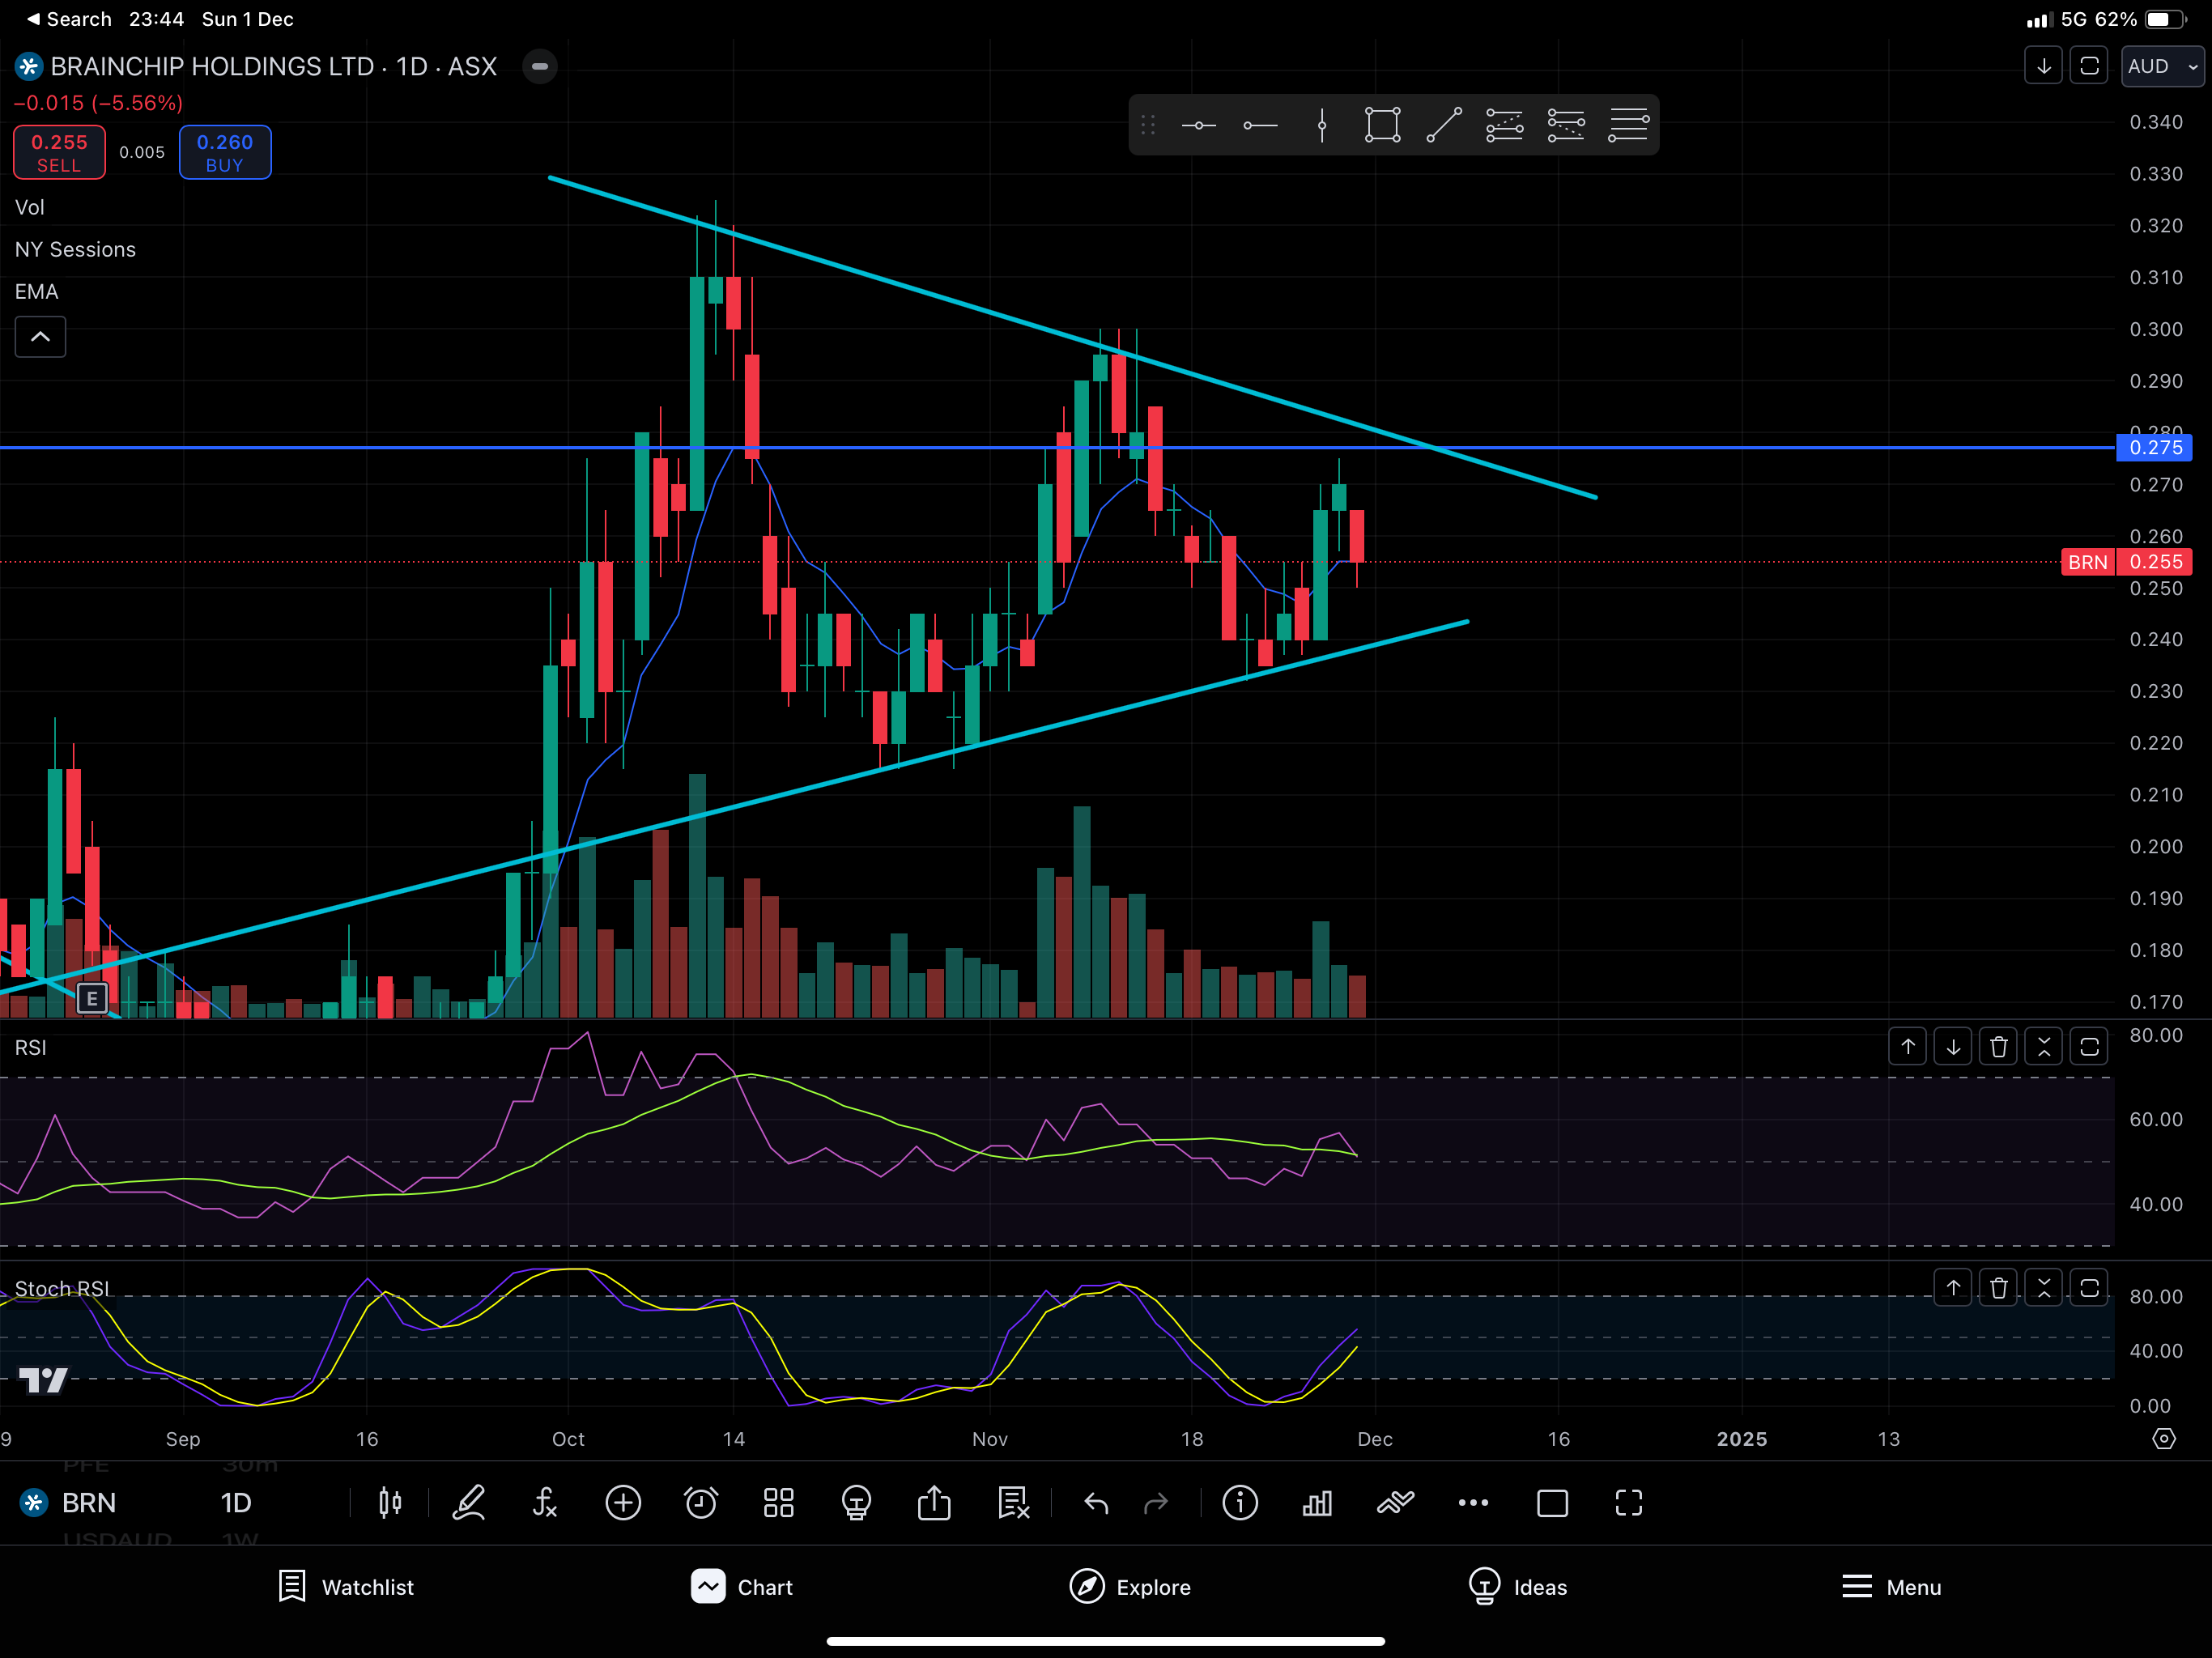Open the 1D interval selector

[237, 1502]
